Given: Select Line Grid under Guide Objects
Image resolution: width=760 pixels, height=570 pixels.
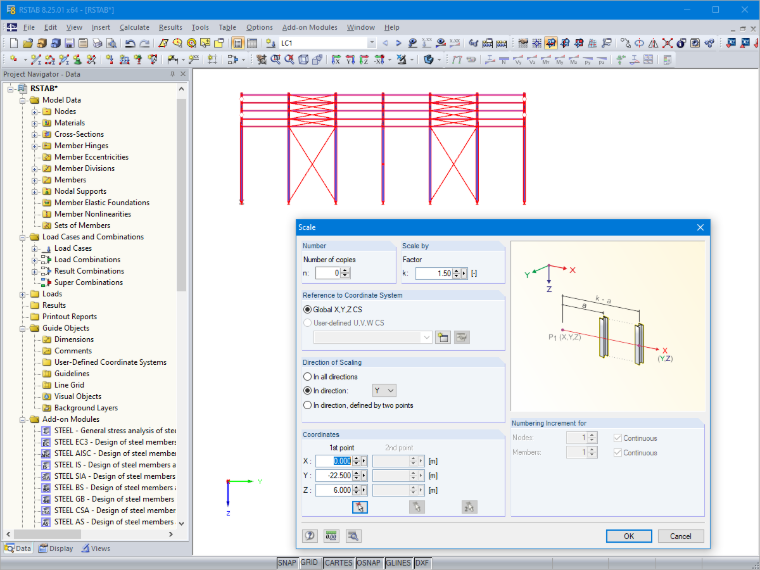Looking at the screenshot, I should pyautogui.click(x=69, y=385).
